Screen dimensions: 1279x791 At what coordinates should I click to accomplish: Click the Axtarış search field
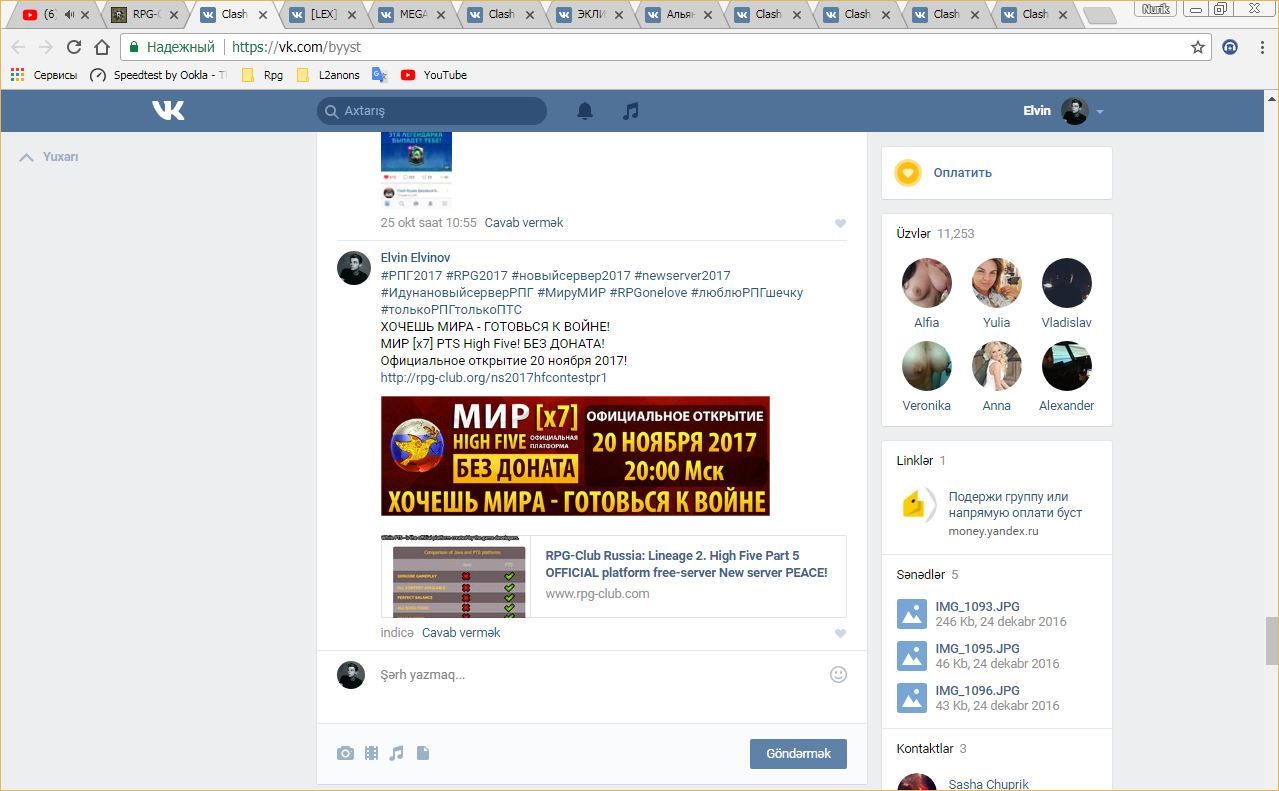coord(432,111)
